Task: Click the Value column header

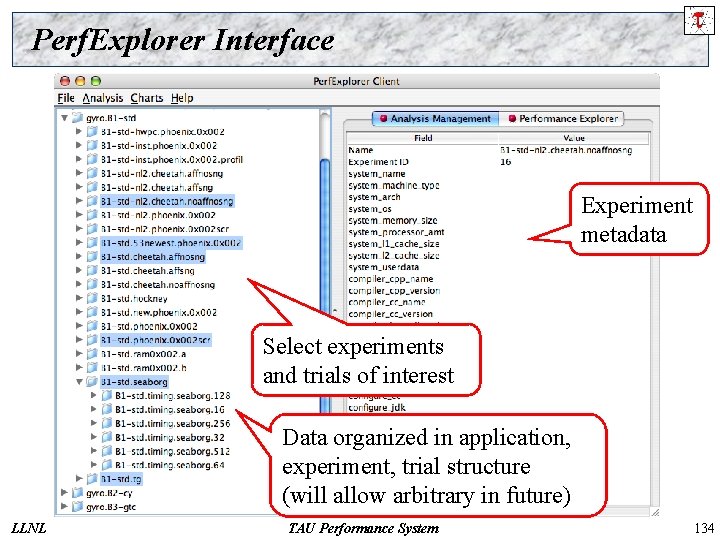Action: coord(574,138)
